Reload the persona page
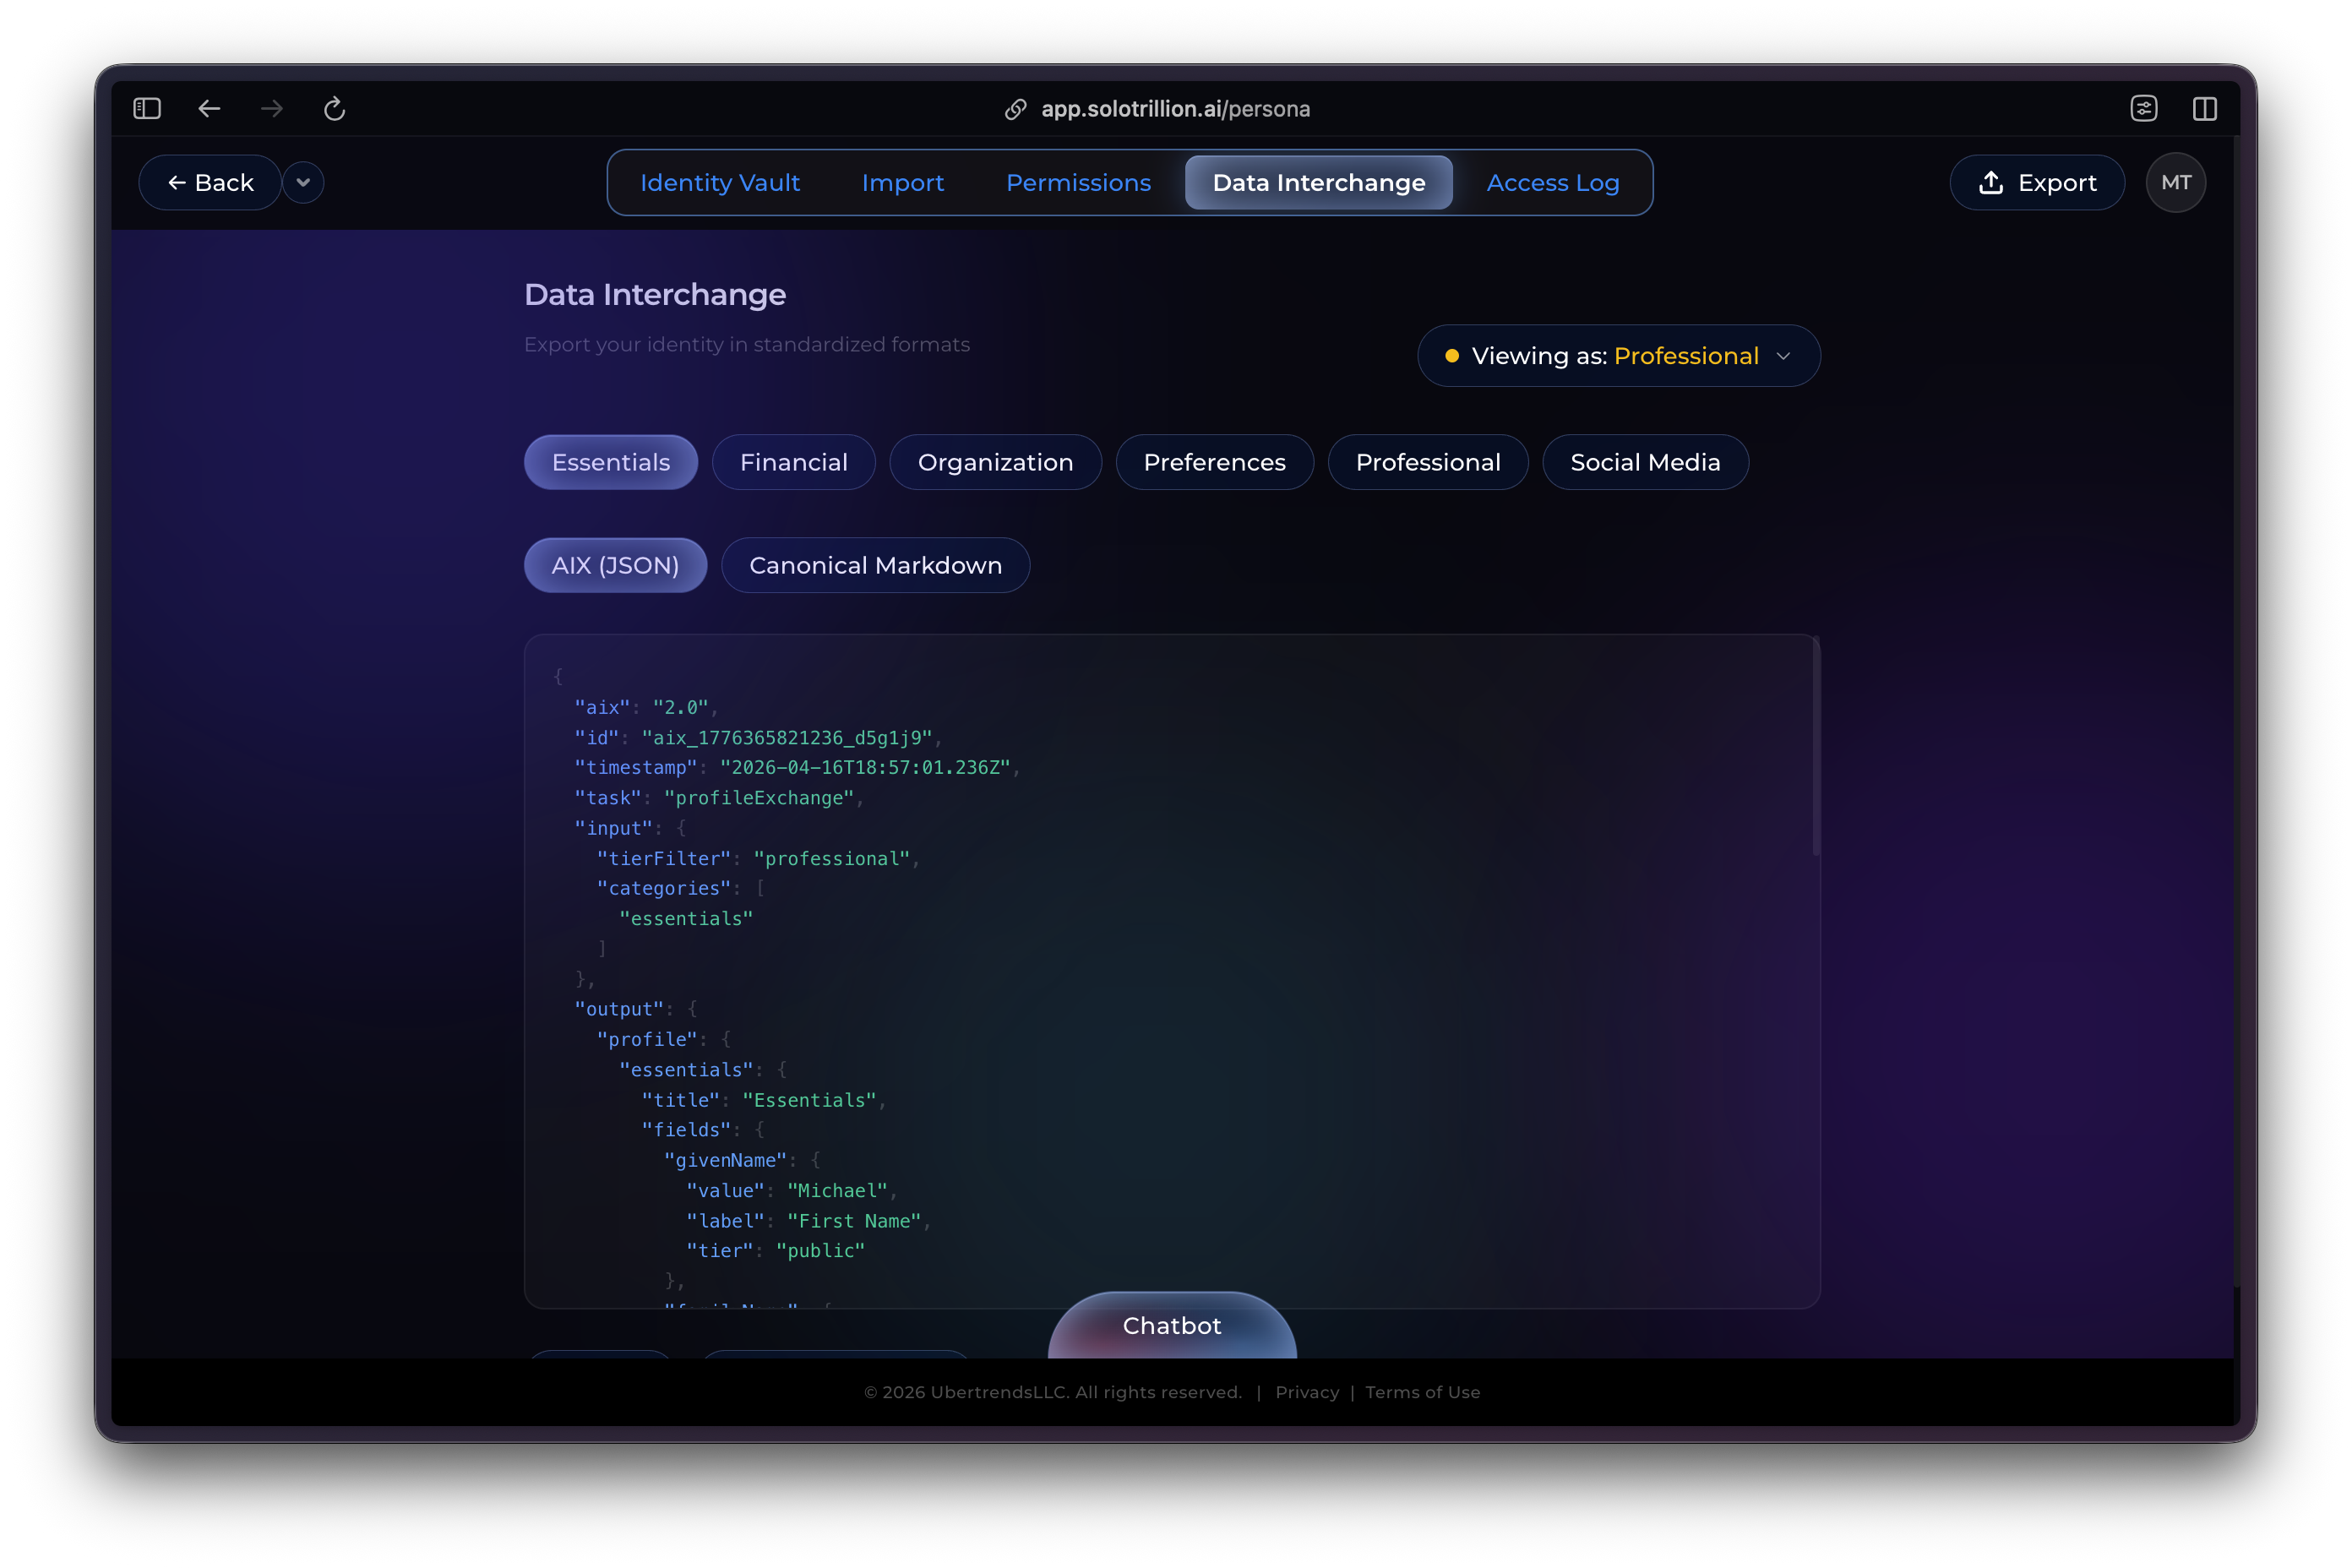The width and height of the screenshot is (2352, 1568). [x=334, y=109]
